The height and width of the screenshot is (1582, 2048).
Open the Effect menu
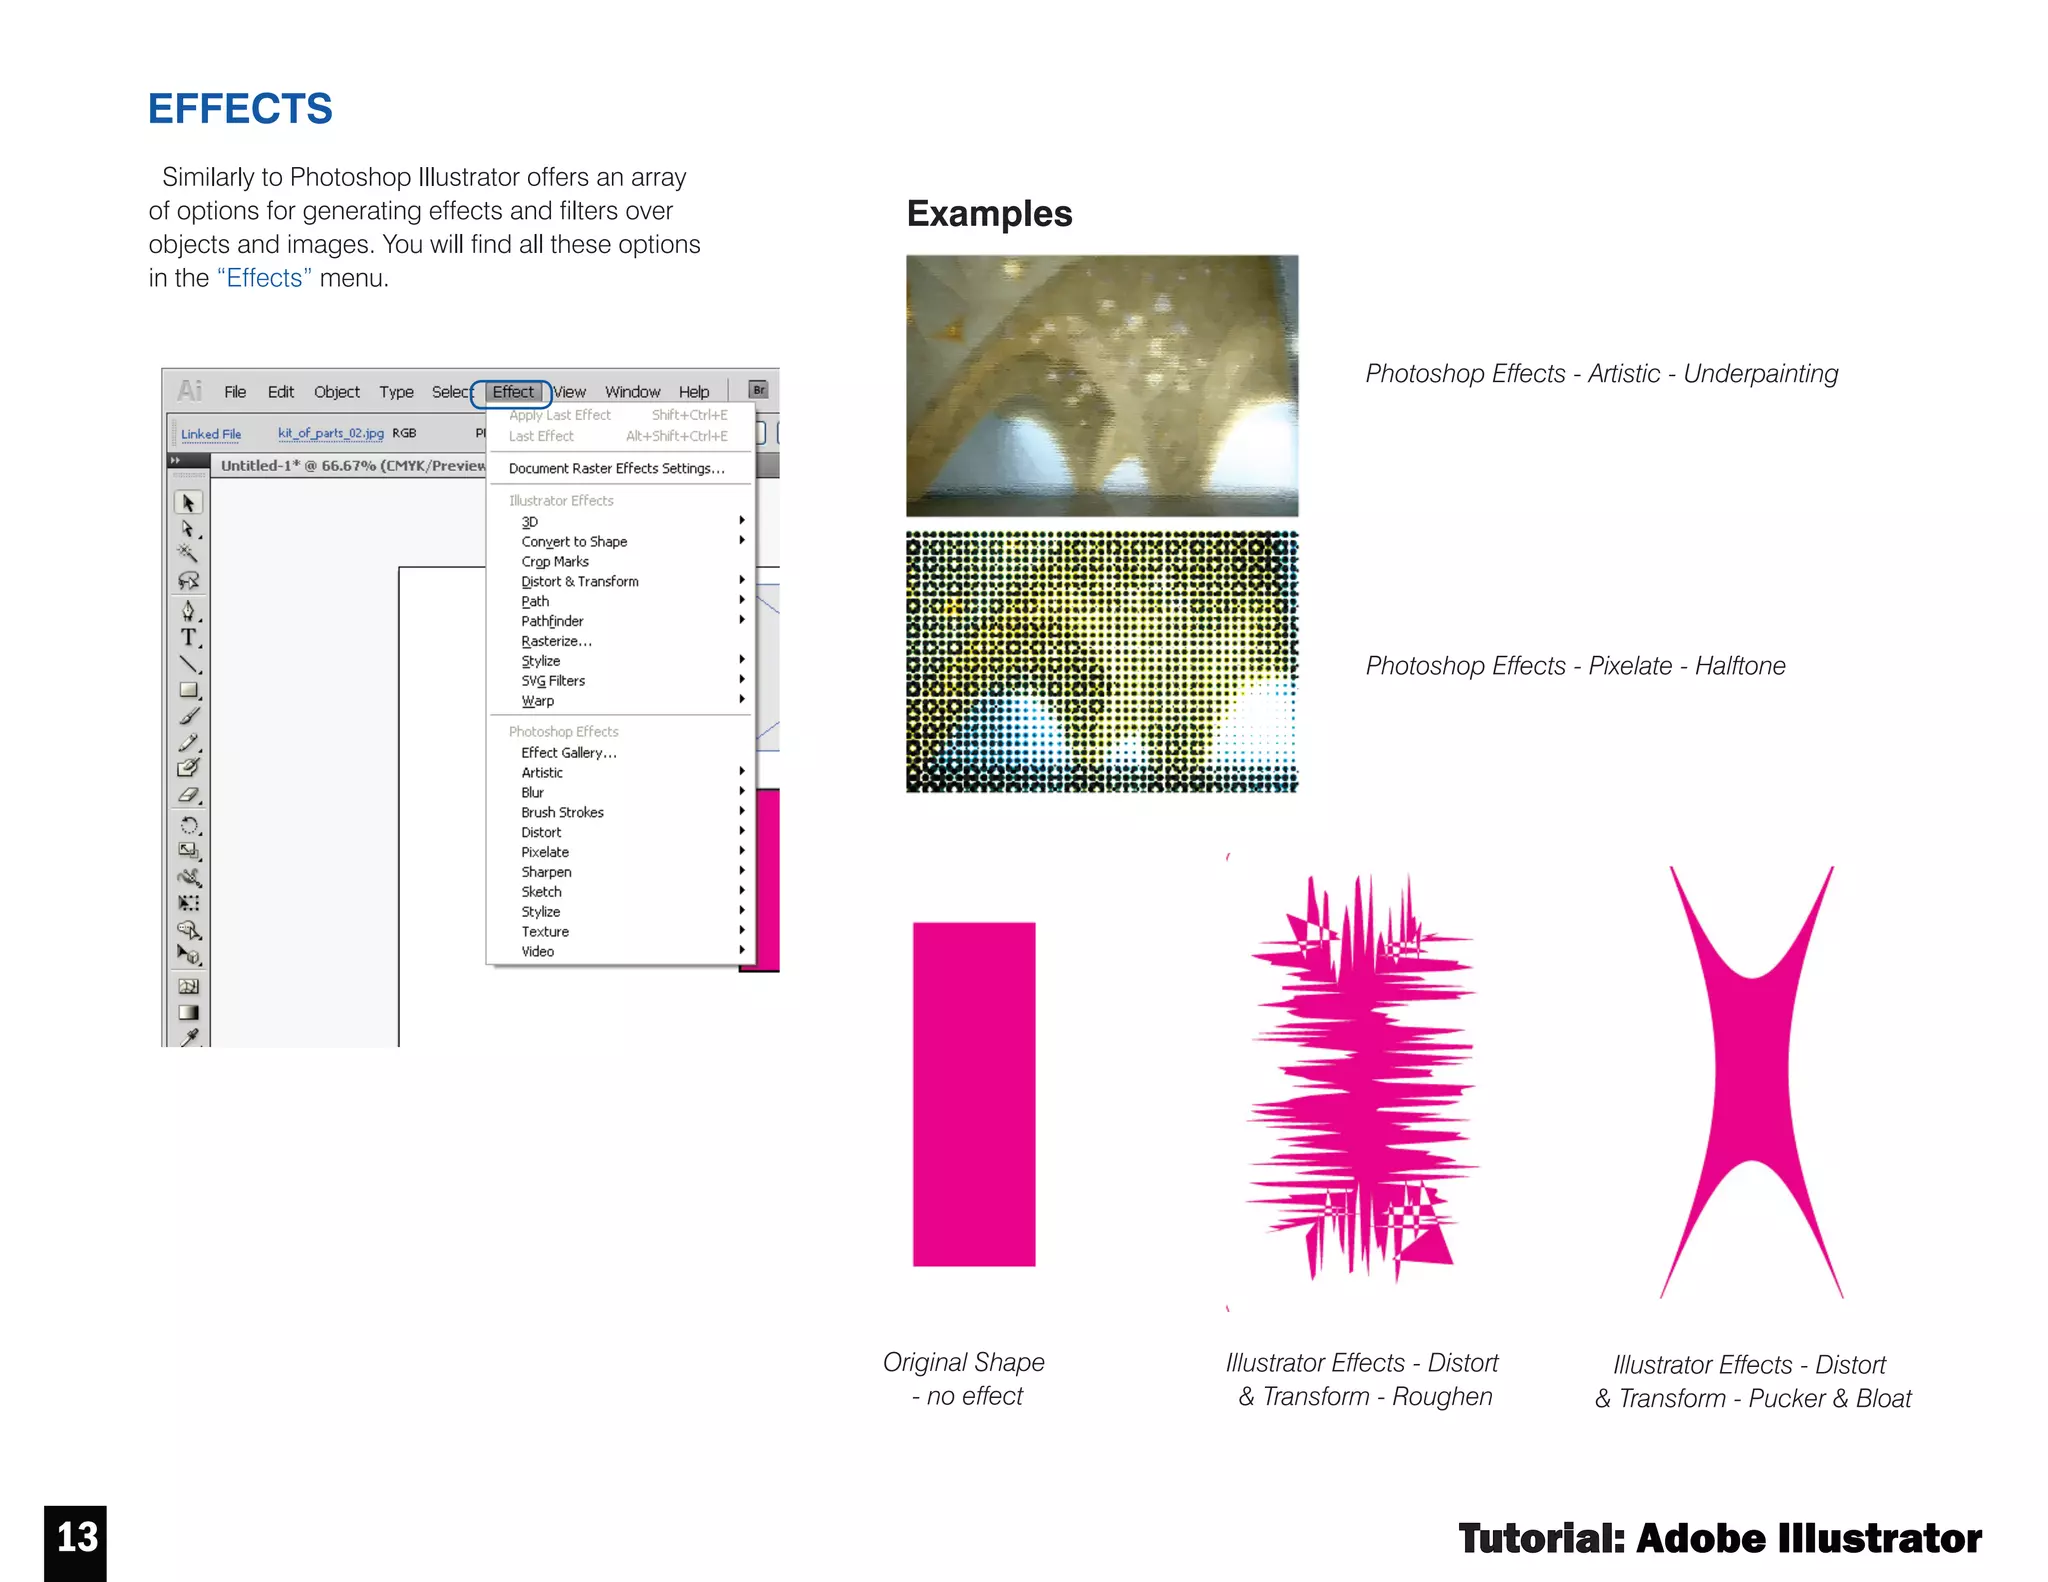512,392
